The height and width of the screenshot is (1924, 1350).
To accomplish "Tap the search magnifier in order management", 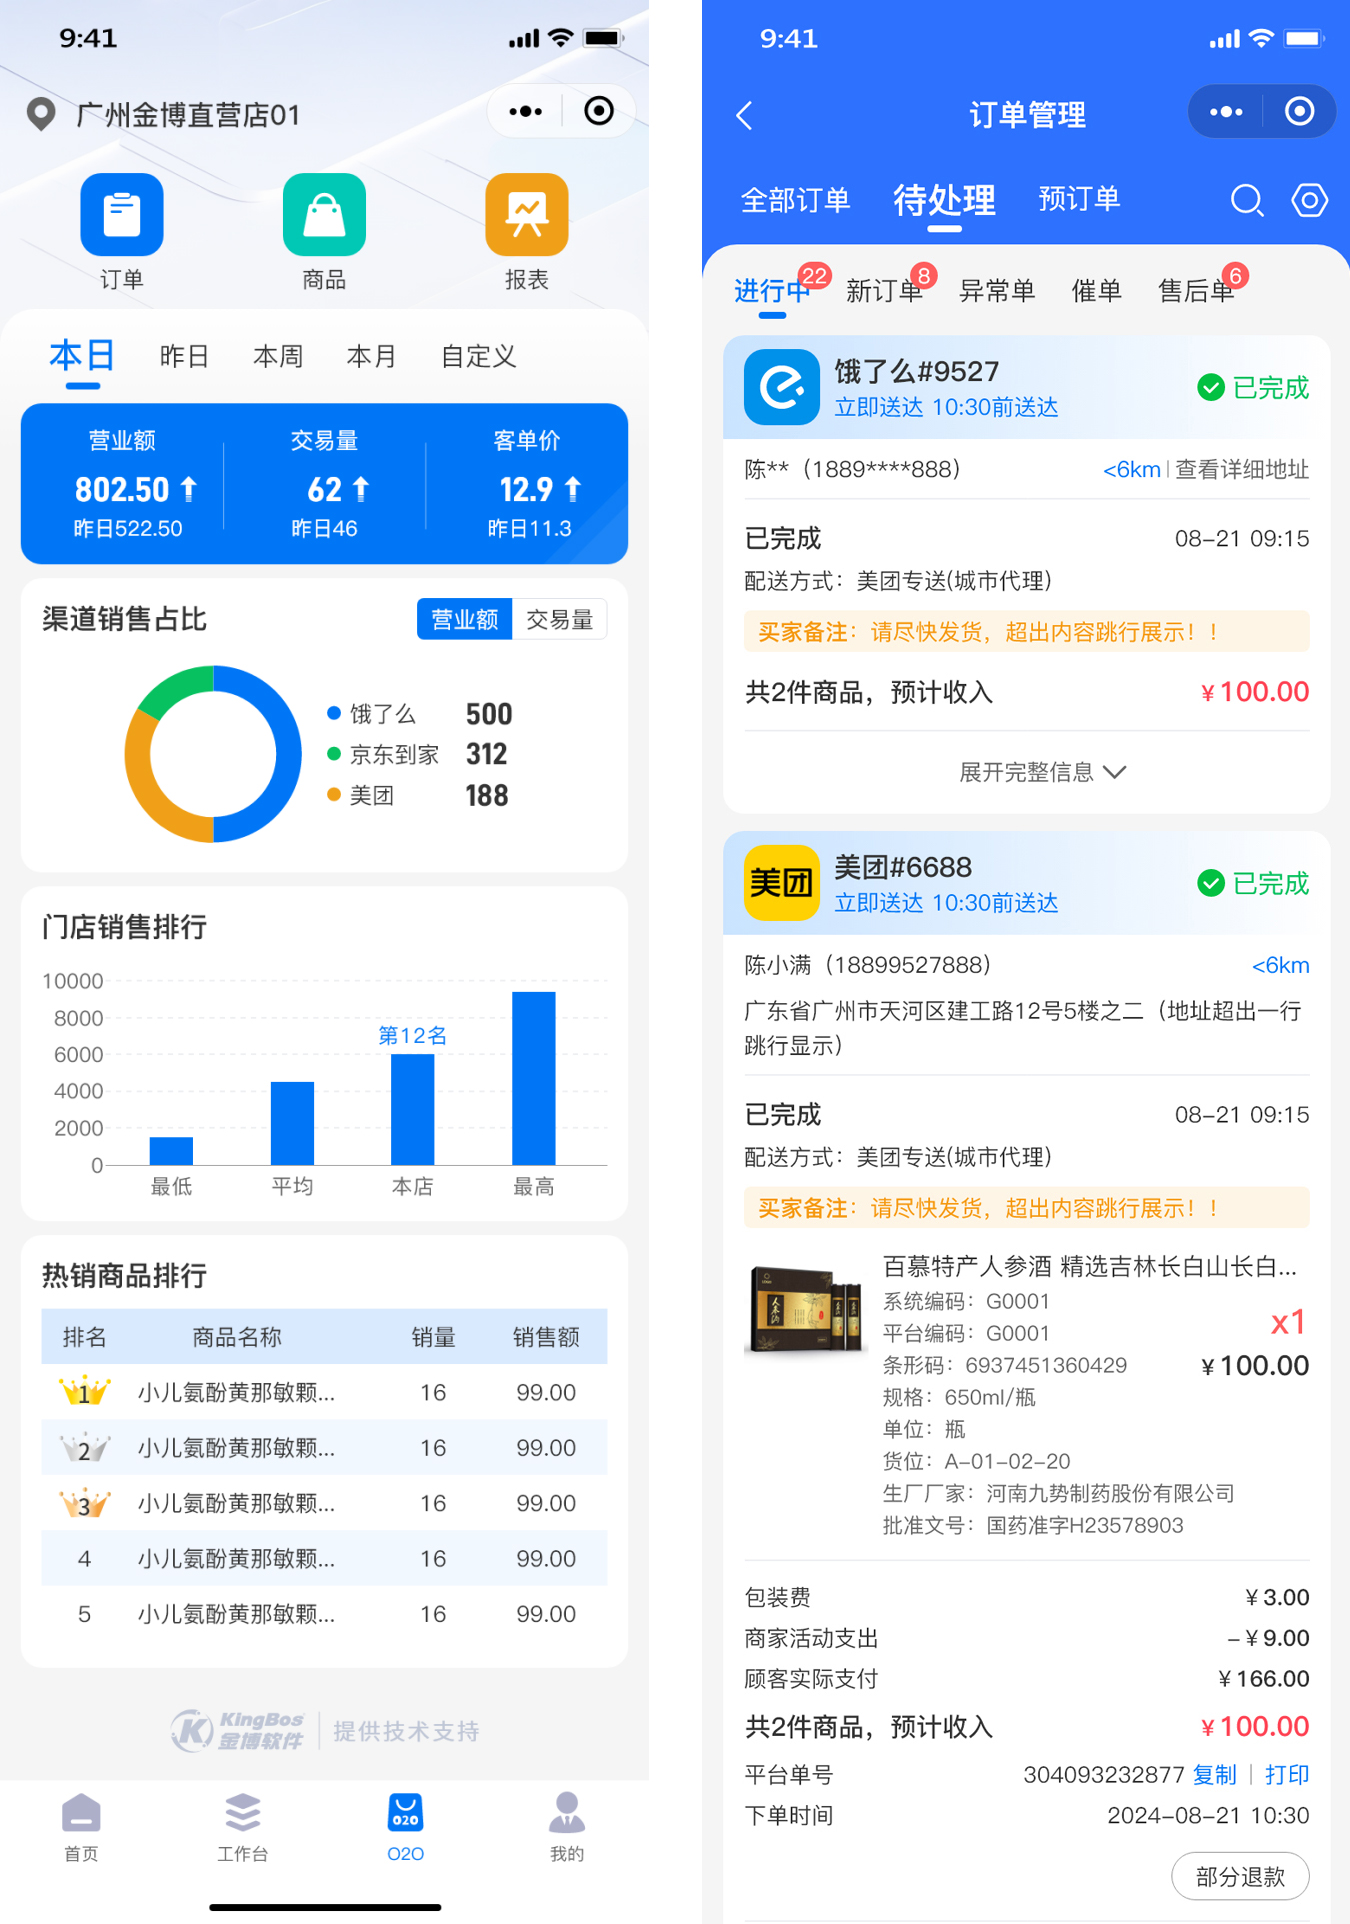I will click(1246, 200).
